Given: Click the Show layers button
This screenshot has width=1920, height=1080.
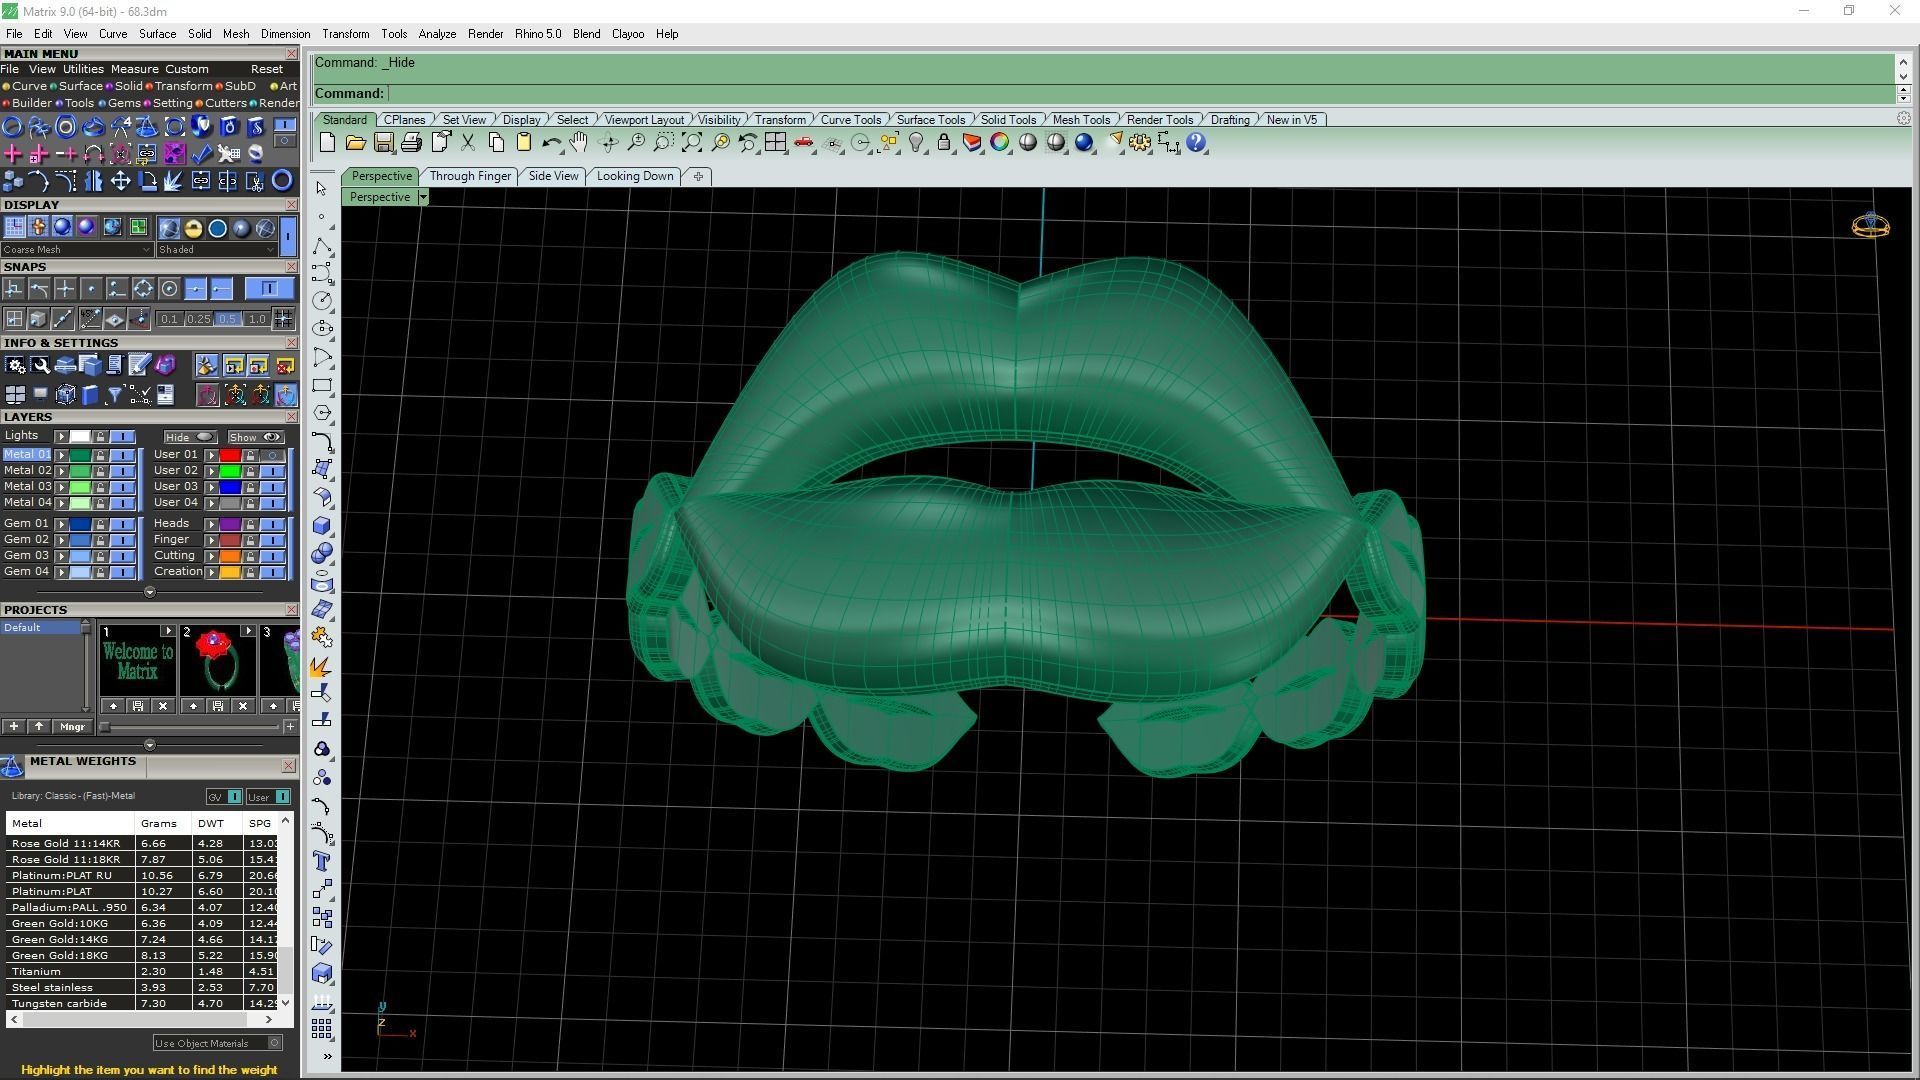Looking at the screenshot, I should [x=256, y=438].
